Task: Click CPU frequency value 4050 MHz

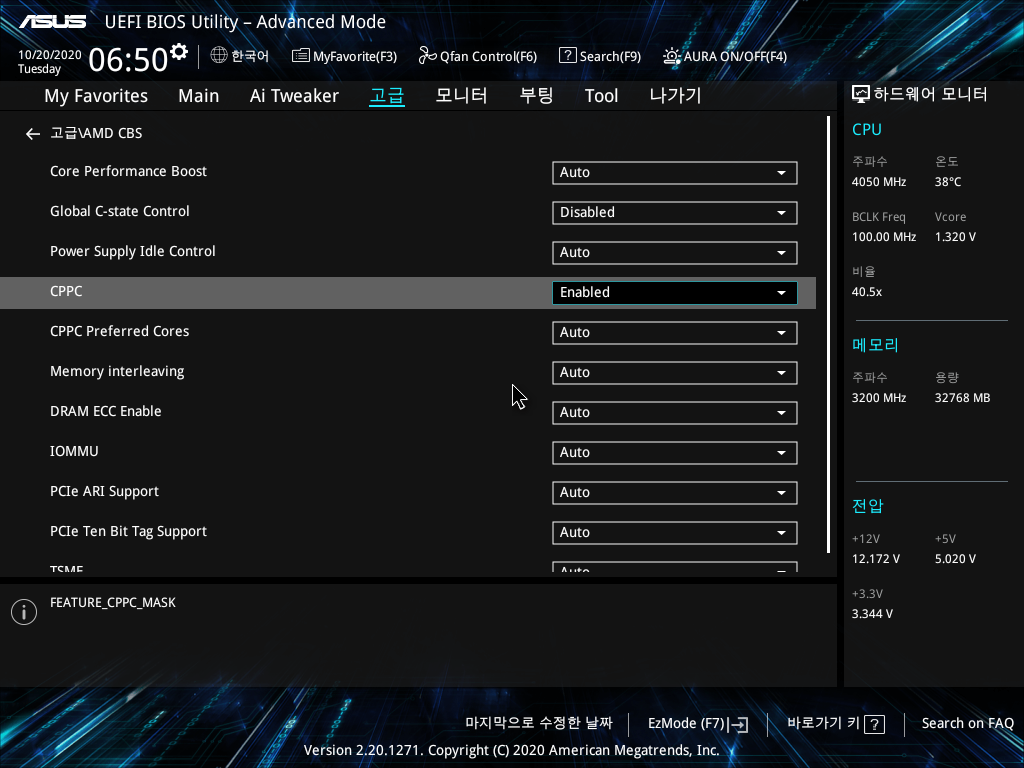Action: pos(878,182)
